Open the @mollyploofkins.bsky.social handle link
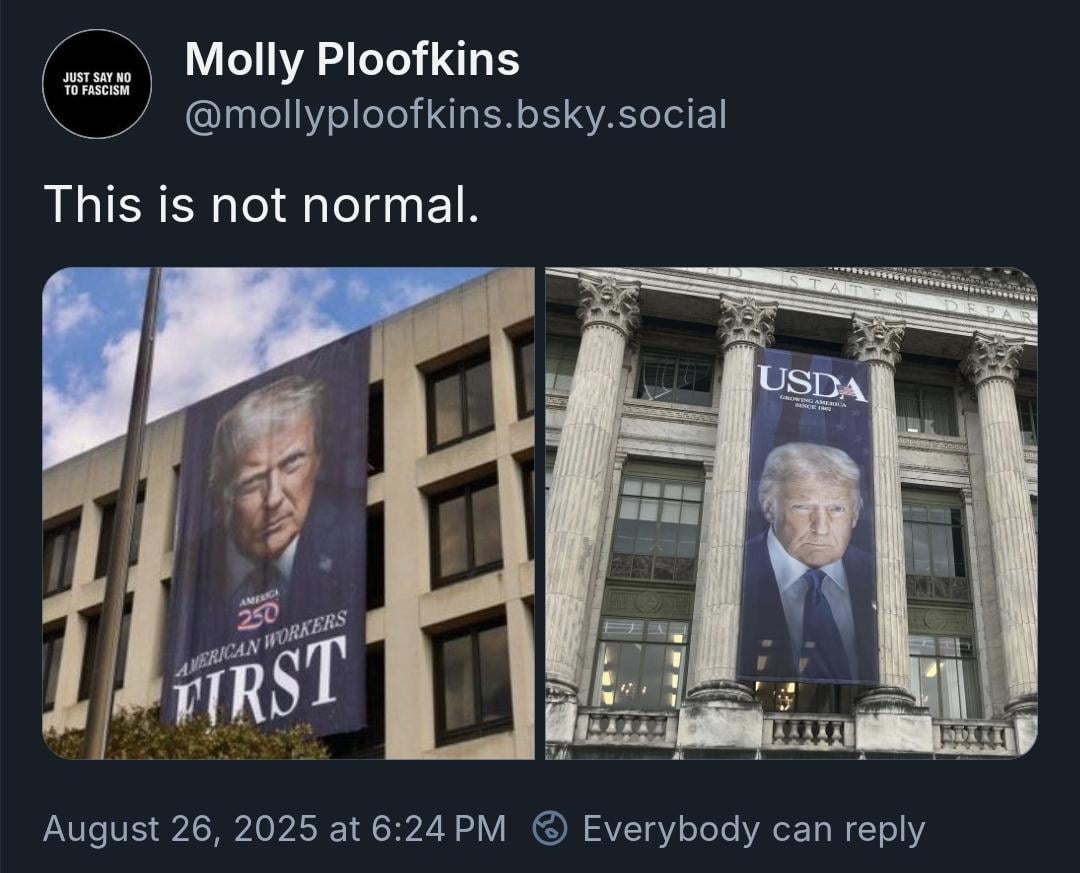The image size is (1080, 873). pyautogui.click(x=455, y=114)
